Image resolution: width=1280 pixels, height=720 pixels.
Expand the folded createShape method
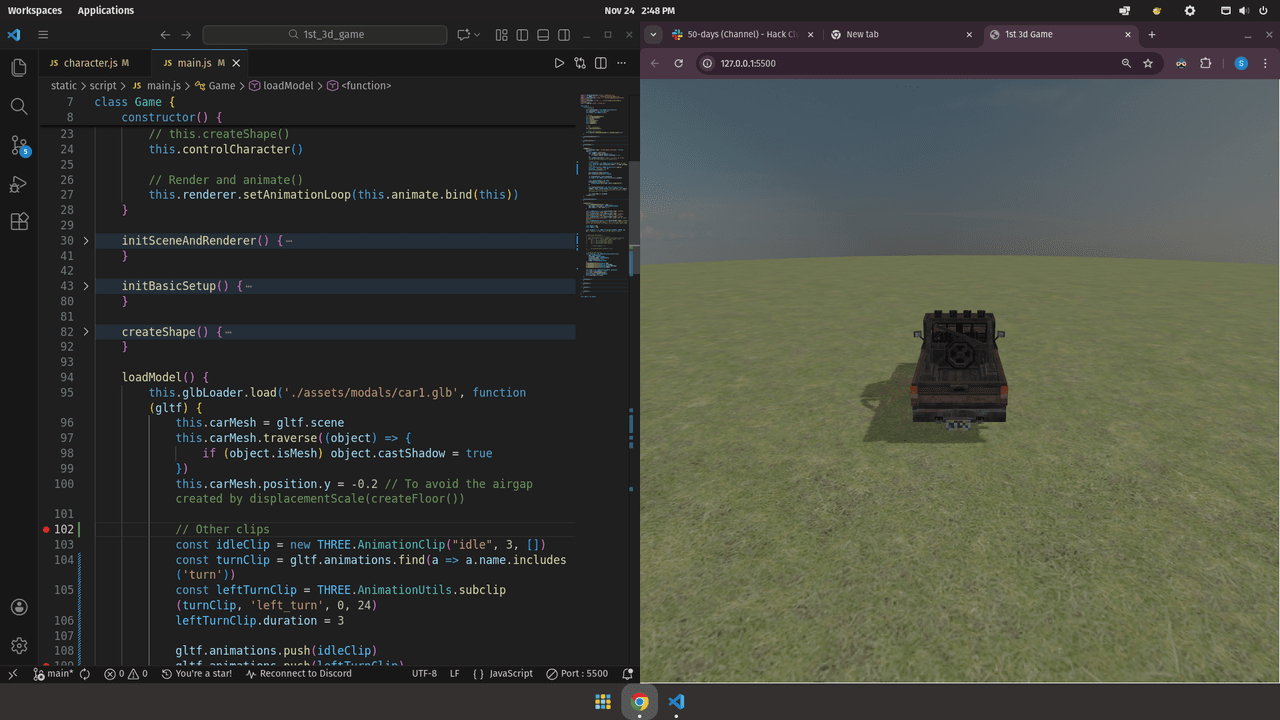[86, 332]
